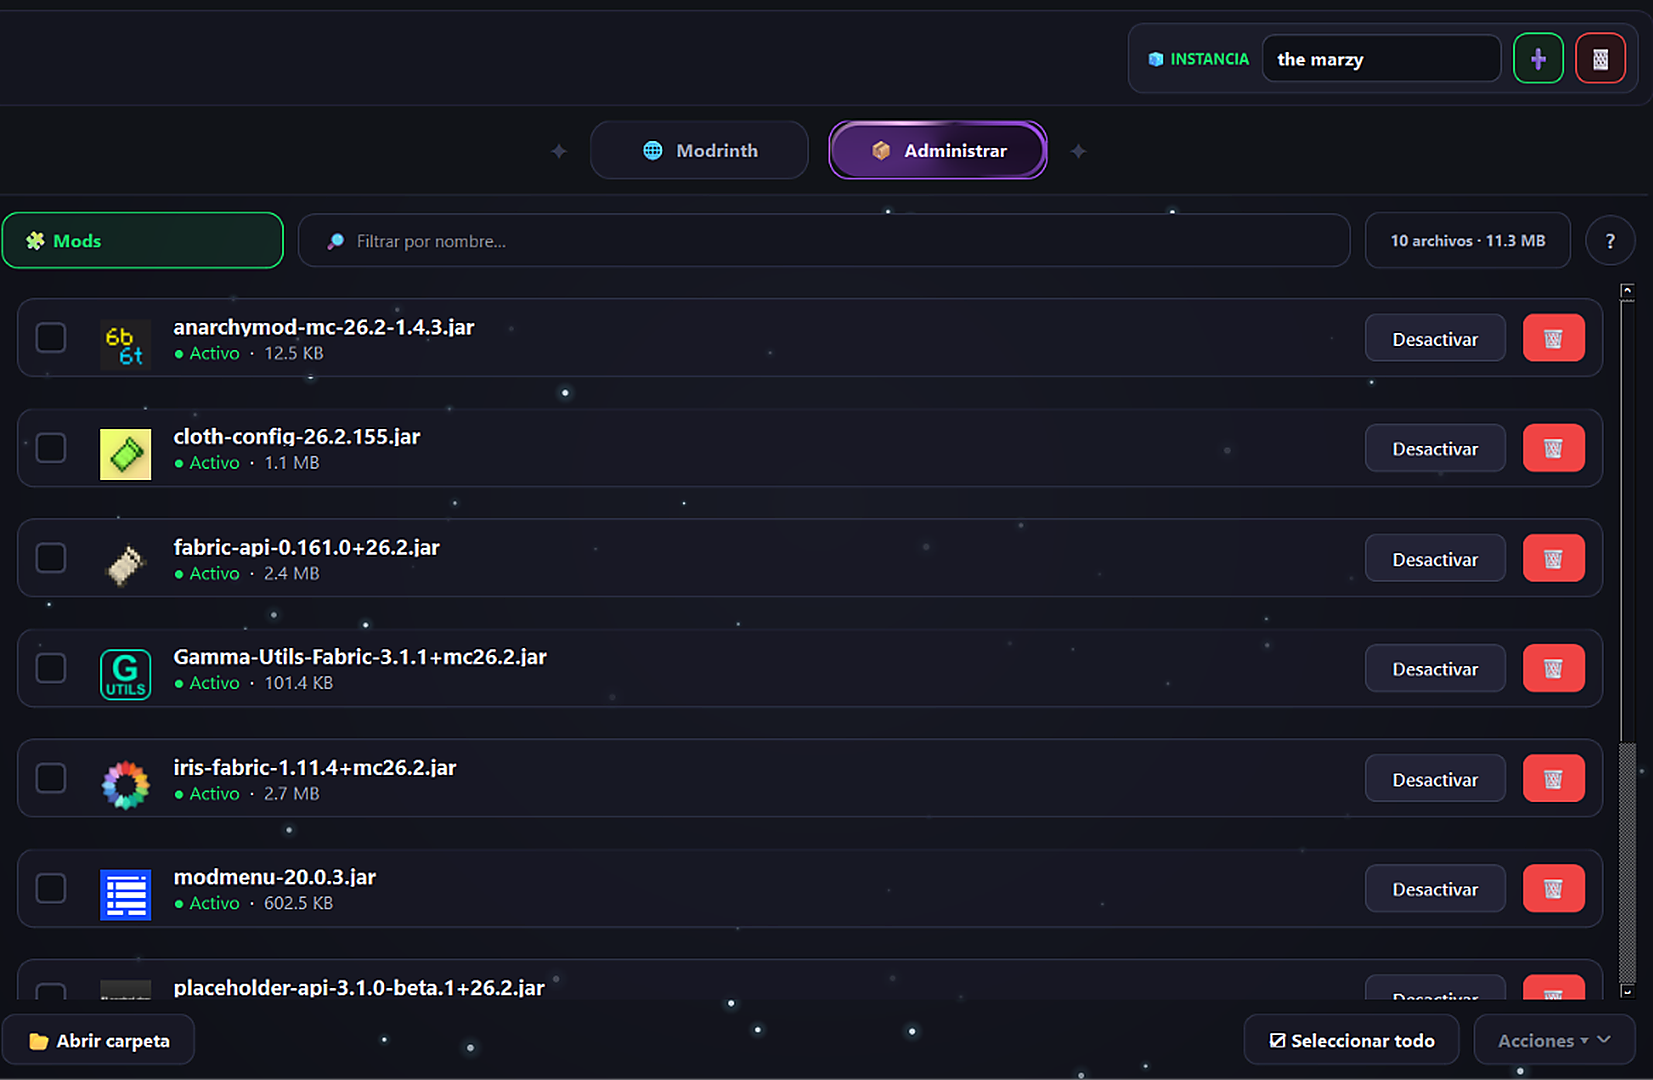Tick the iris-fabric-1.11.4+mc26.2.jar checkbox
This screenshot has height=1080, width=1653.
click(x=51, y=777)
